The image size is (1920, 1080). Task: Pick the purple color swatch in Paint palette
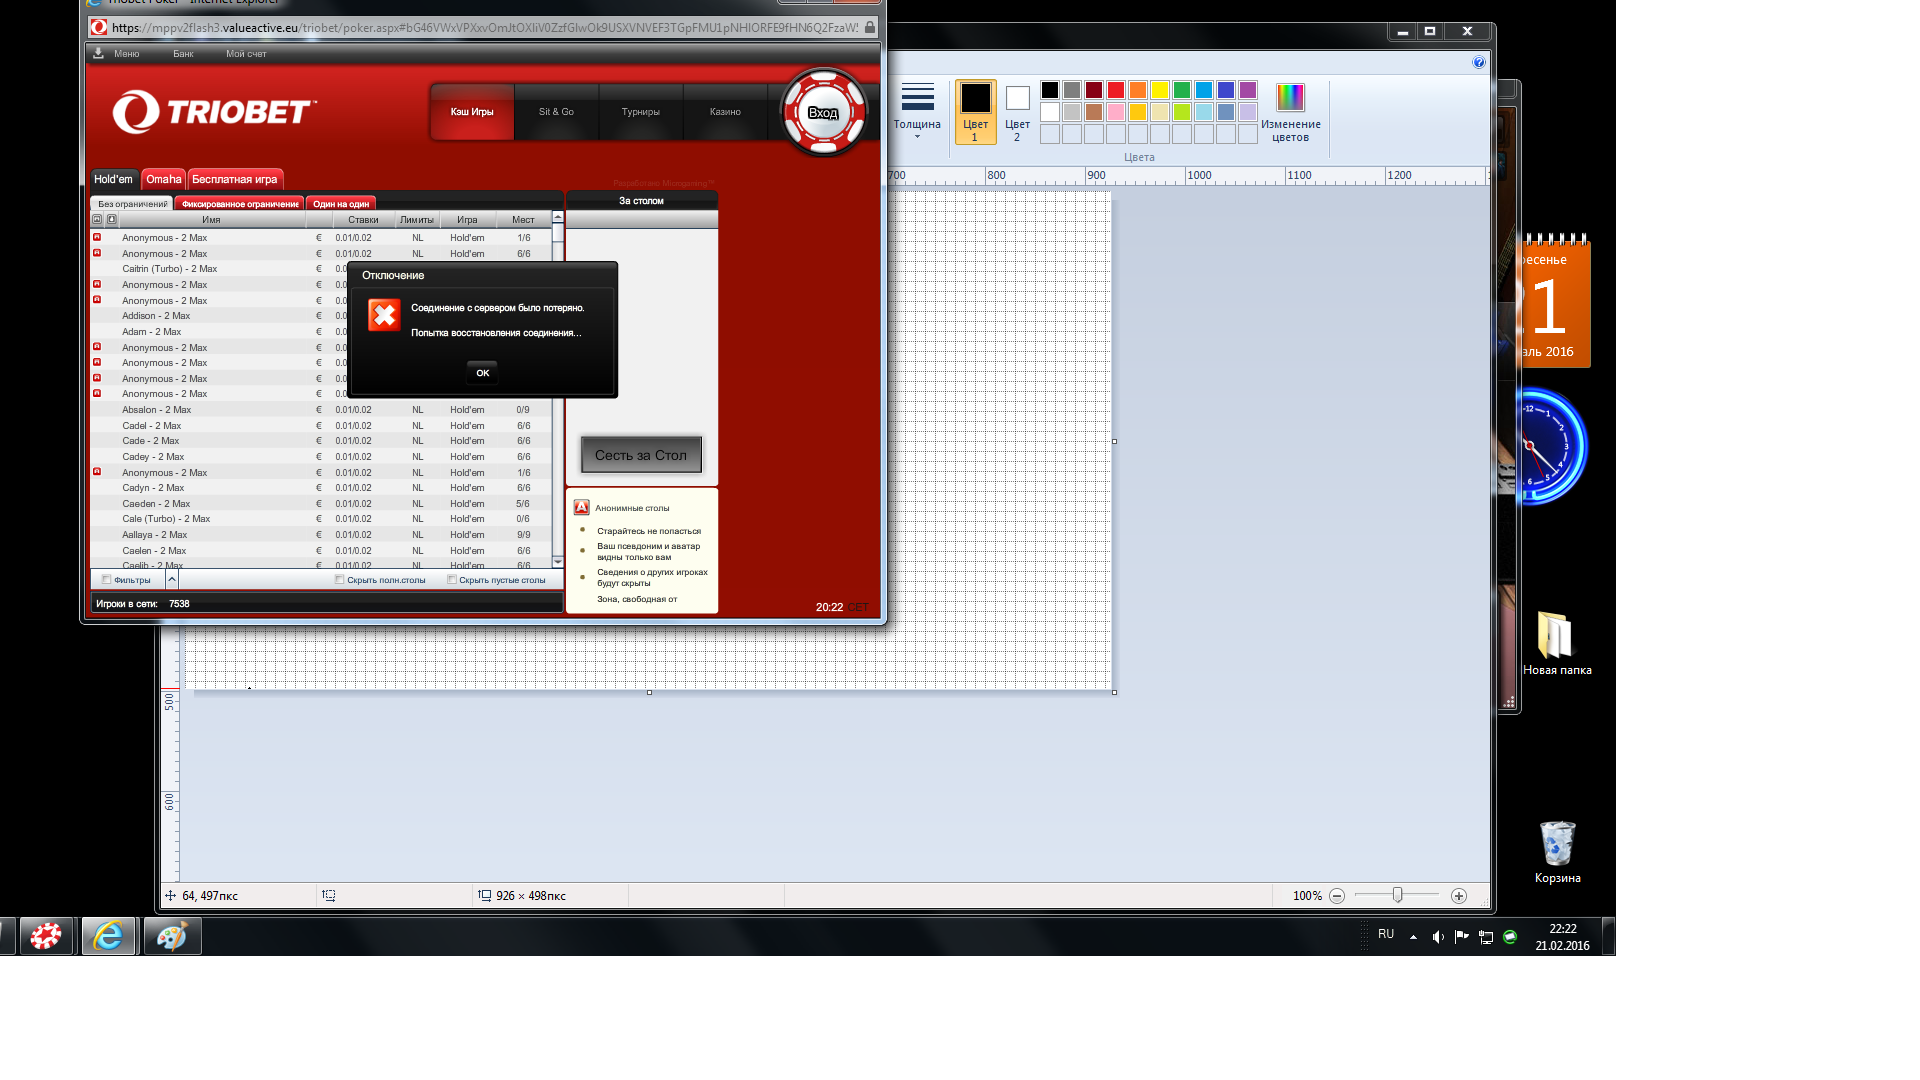pyautogui.click(x=1248, y=90)
